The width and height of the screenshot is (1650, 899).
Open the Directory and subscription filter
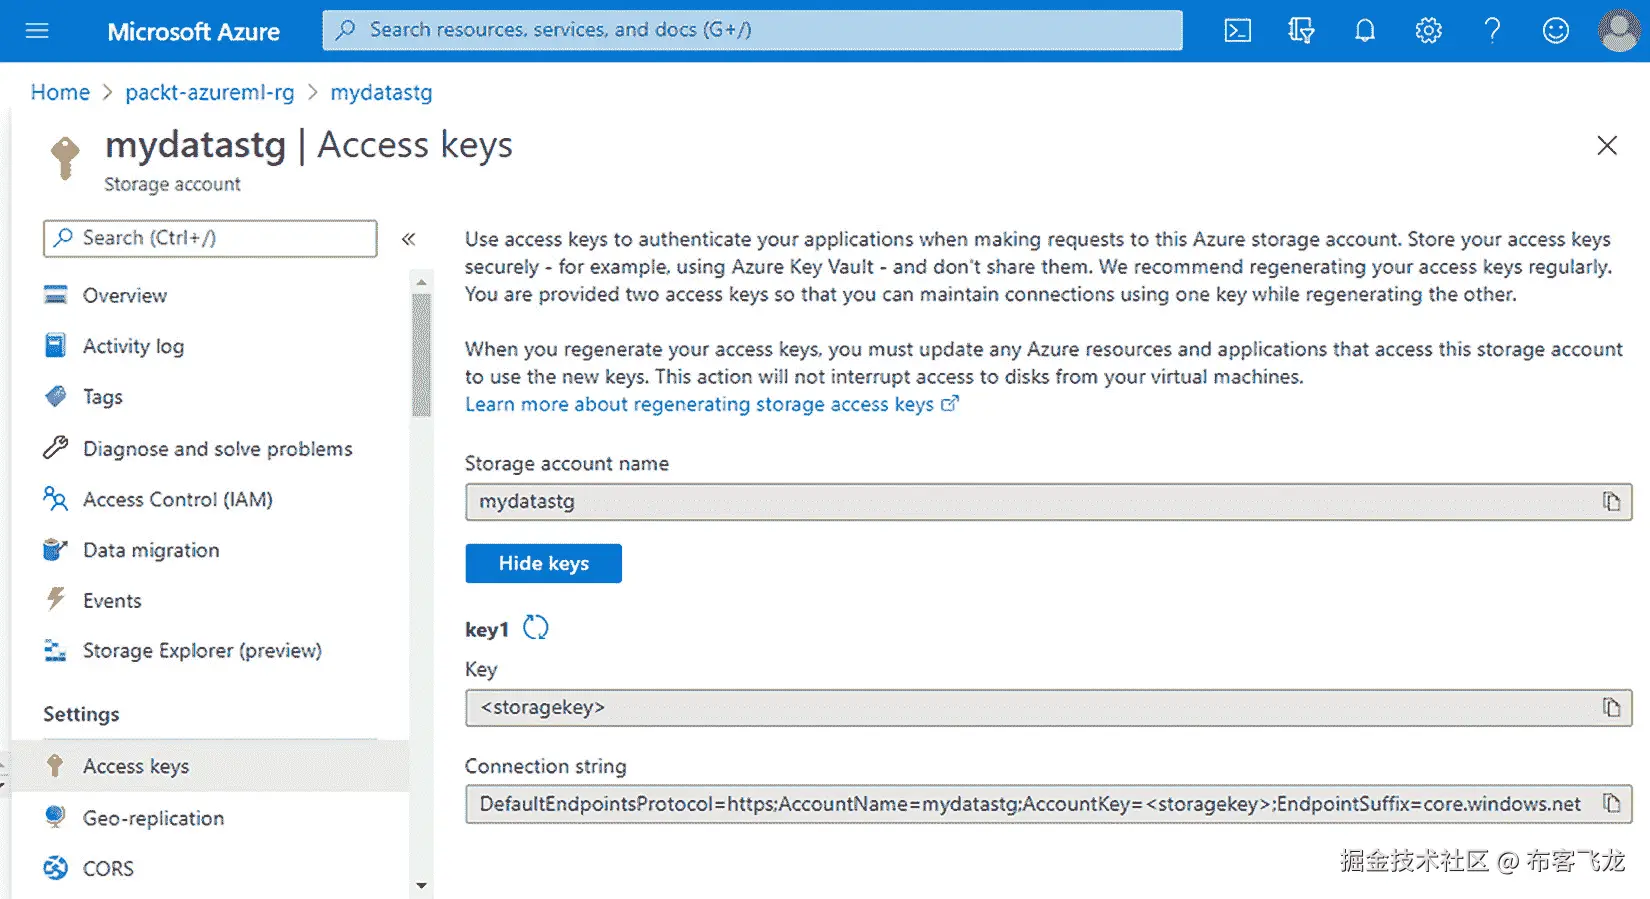coord(1301,31)
